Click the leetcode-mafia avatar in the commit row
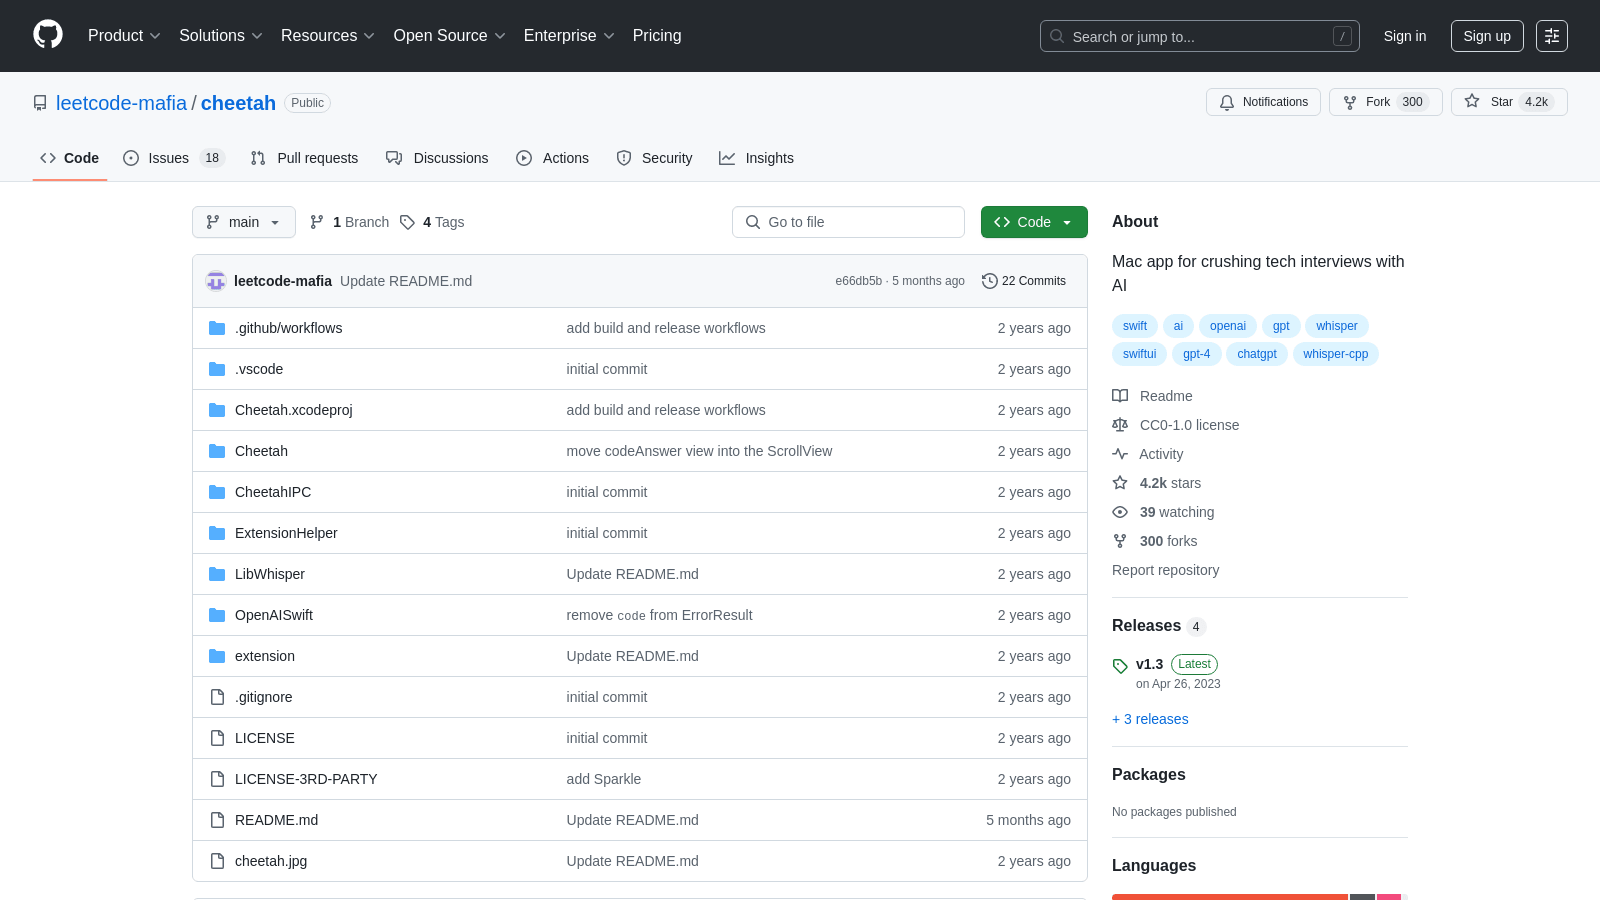The width and height of the screenshot is (1600, 900). (x=216, y=281)
